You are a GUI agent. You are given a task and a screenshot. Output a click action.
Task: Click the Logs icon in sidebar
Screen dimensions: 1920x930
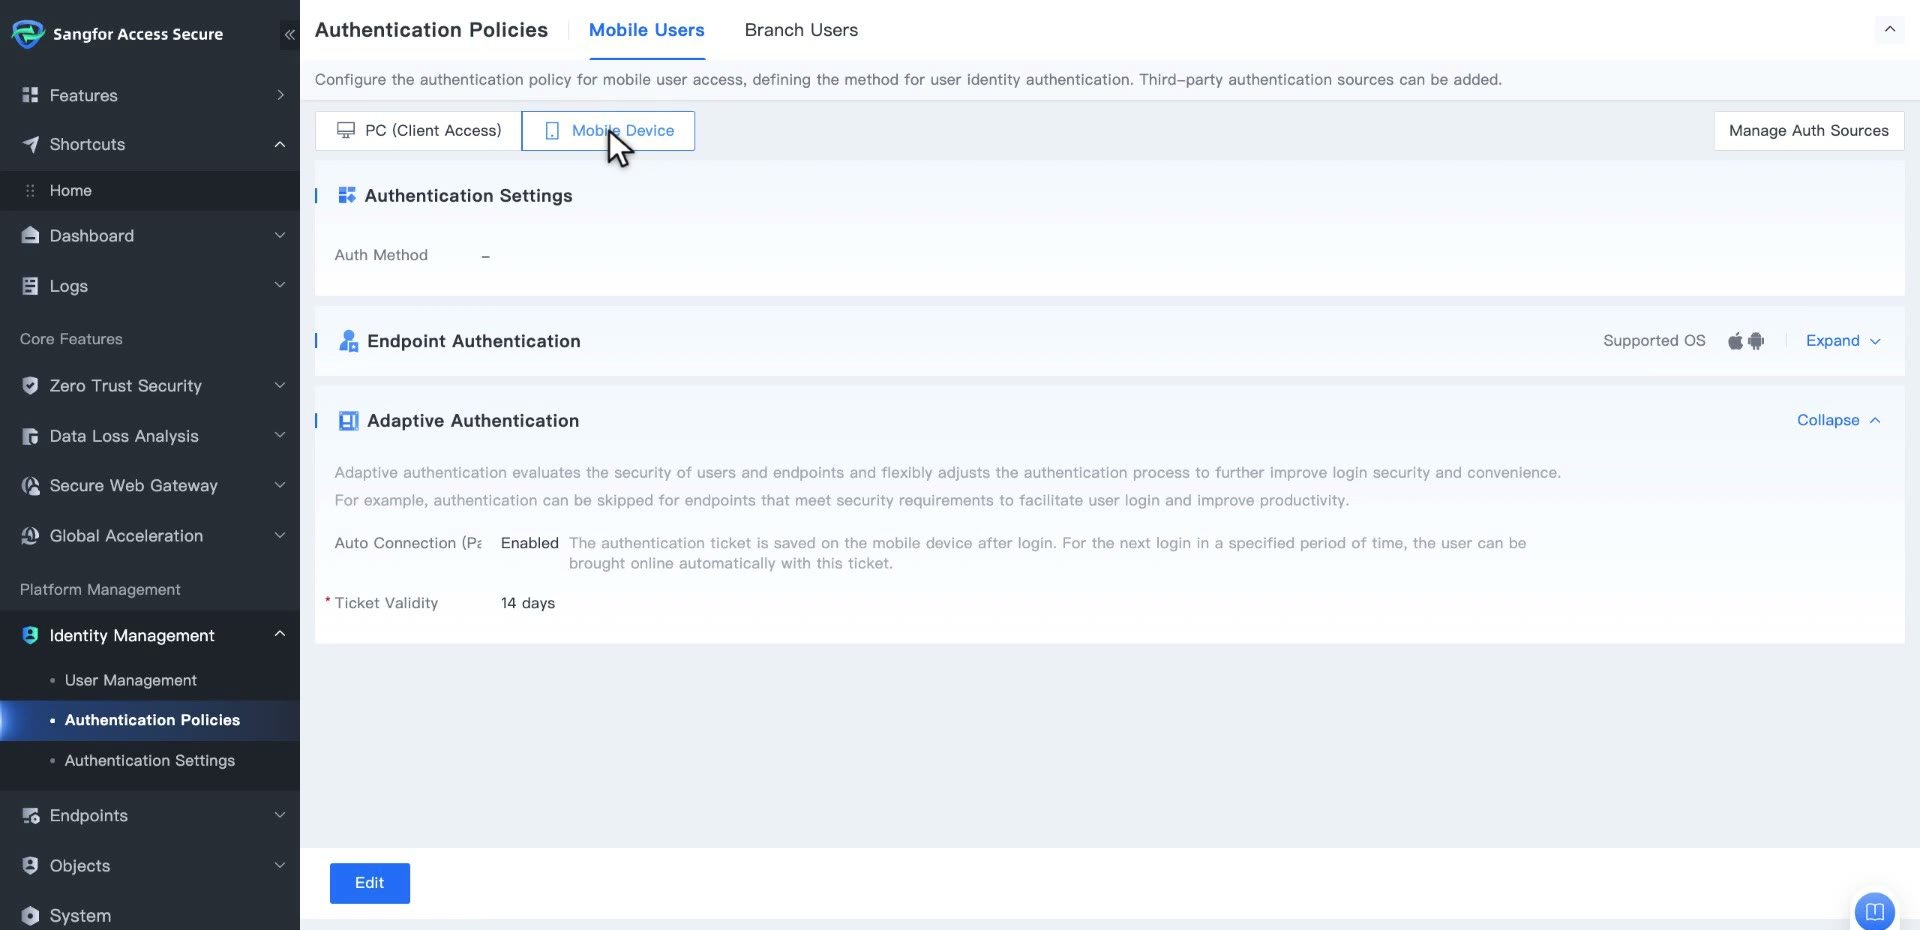click(x=30, y=286)
